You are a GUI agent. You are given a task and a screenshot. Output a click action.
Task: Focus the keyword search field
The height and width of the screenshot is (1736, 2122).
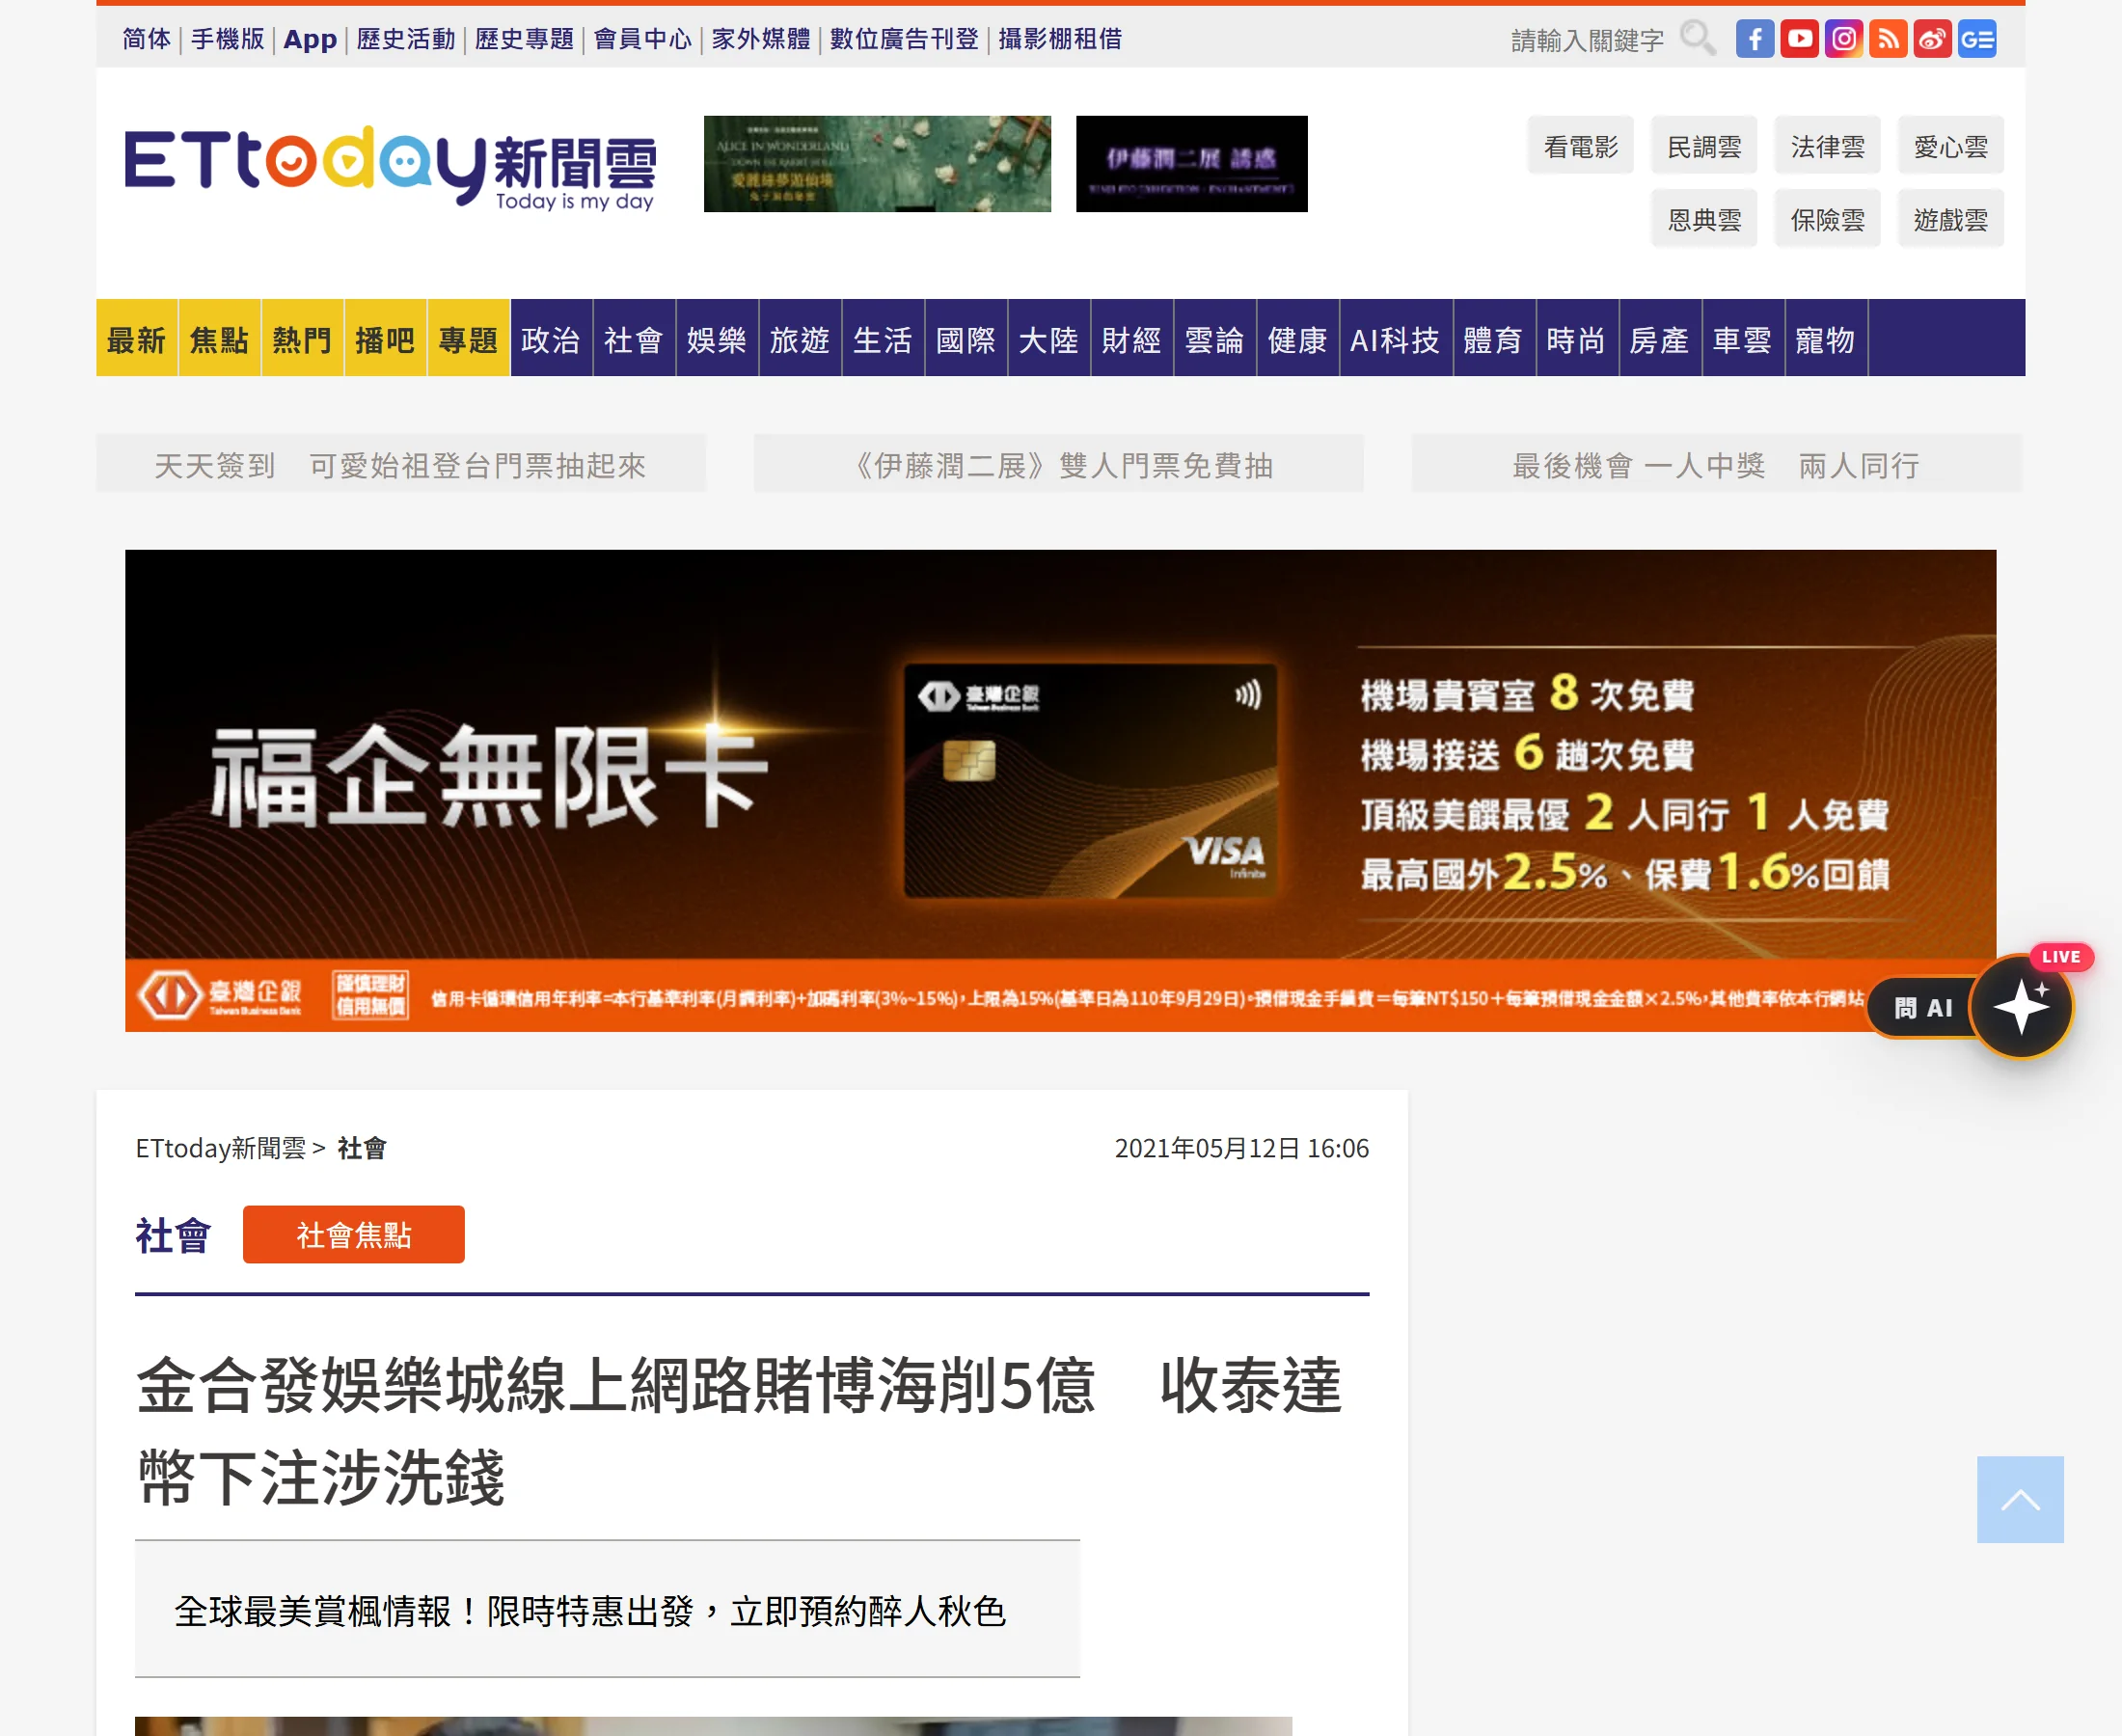(x=1587, y=40)
